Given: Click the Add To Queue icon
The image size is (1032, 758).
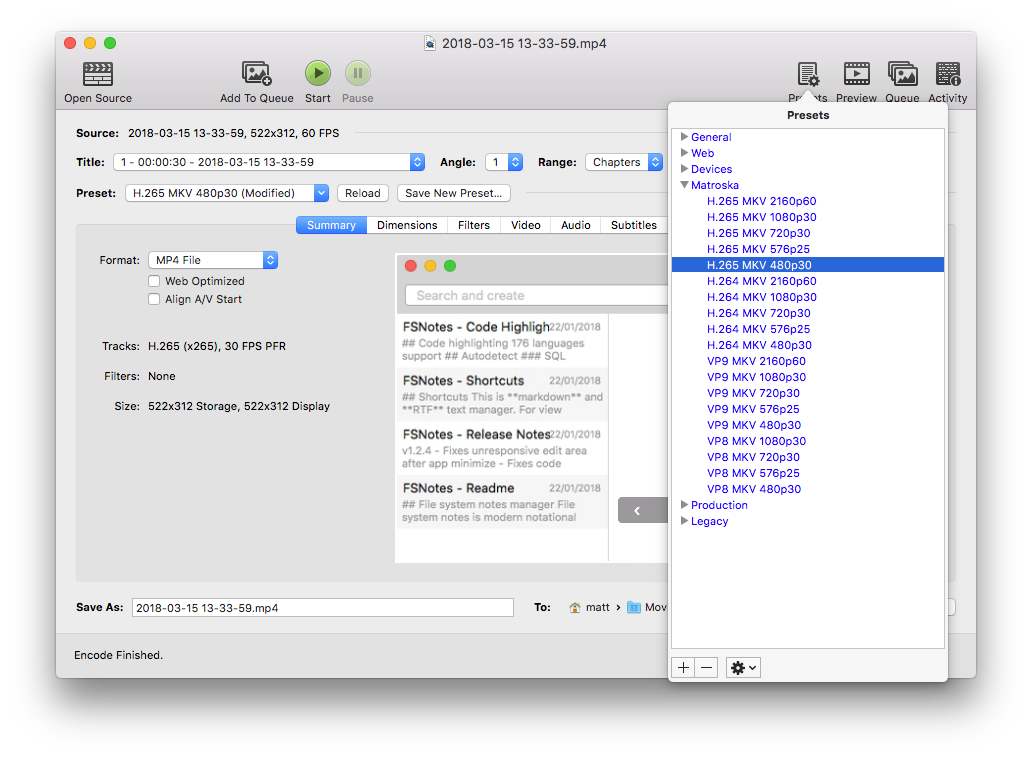Looking at the screenshot, I should pos(257,73).
